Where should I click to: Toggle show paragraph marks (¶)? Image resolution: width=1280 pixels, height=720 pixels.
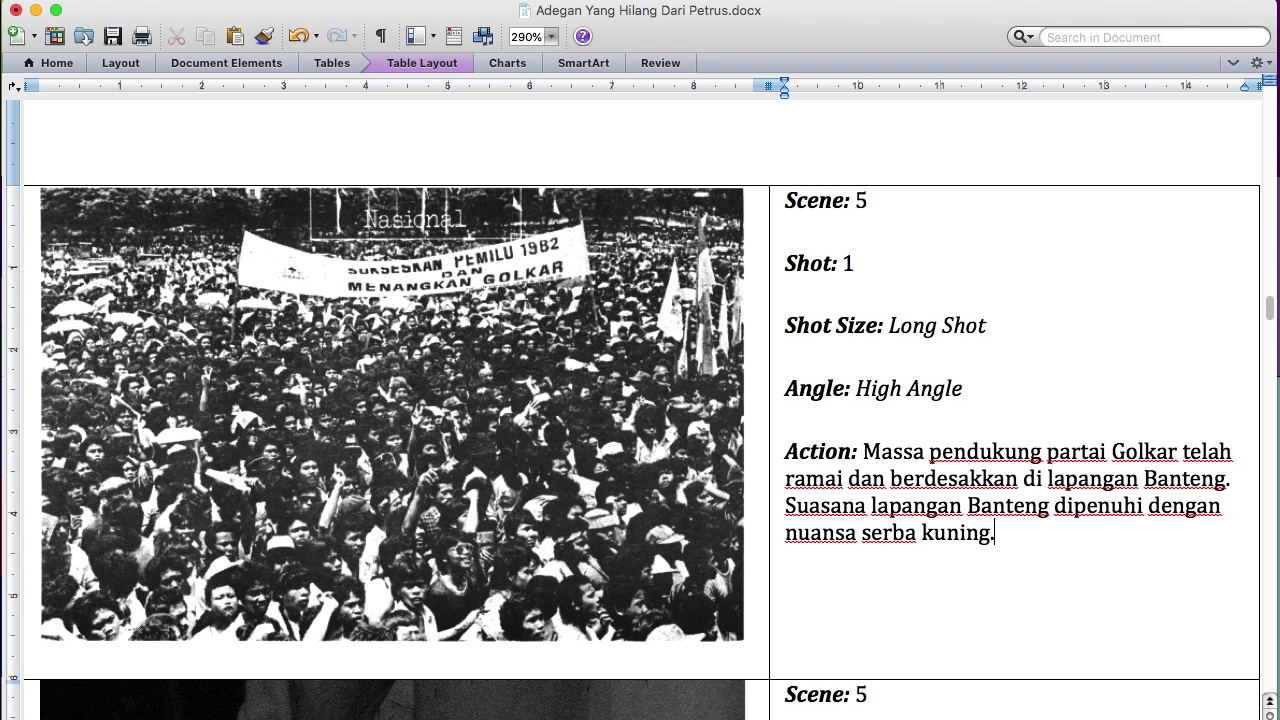[x=381, y=37]
